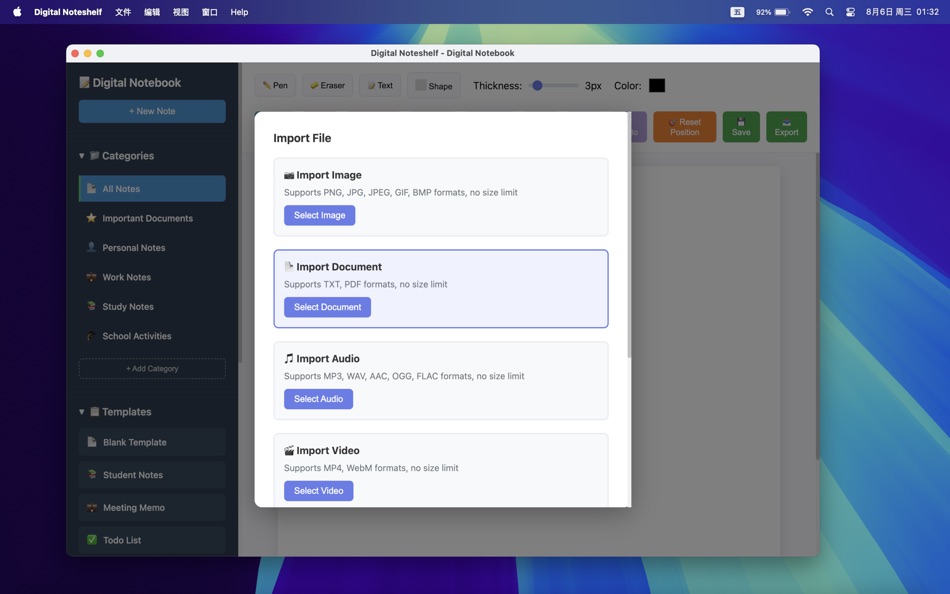This screenshot has height=594, width=950.
Task: Click the Student Notes template icon
Action: pos(91,475)
